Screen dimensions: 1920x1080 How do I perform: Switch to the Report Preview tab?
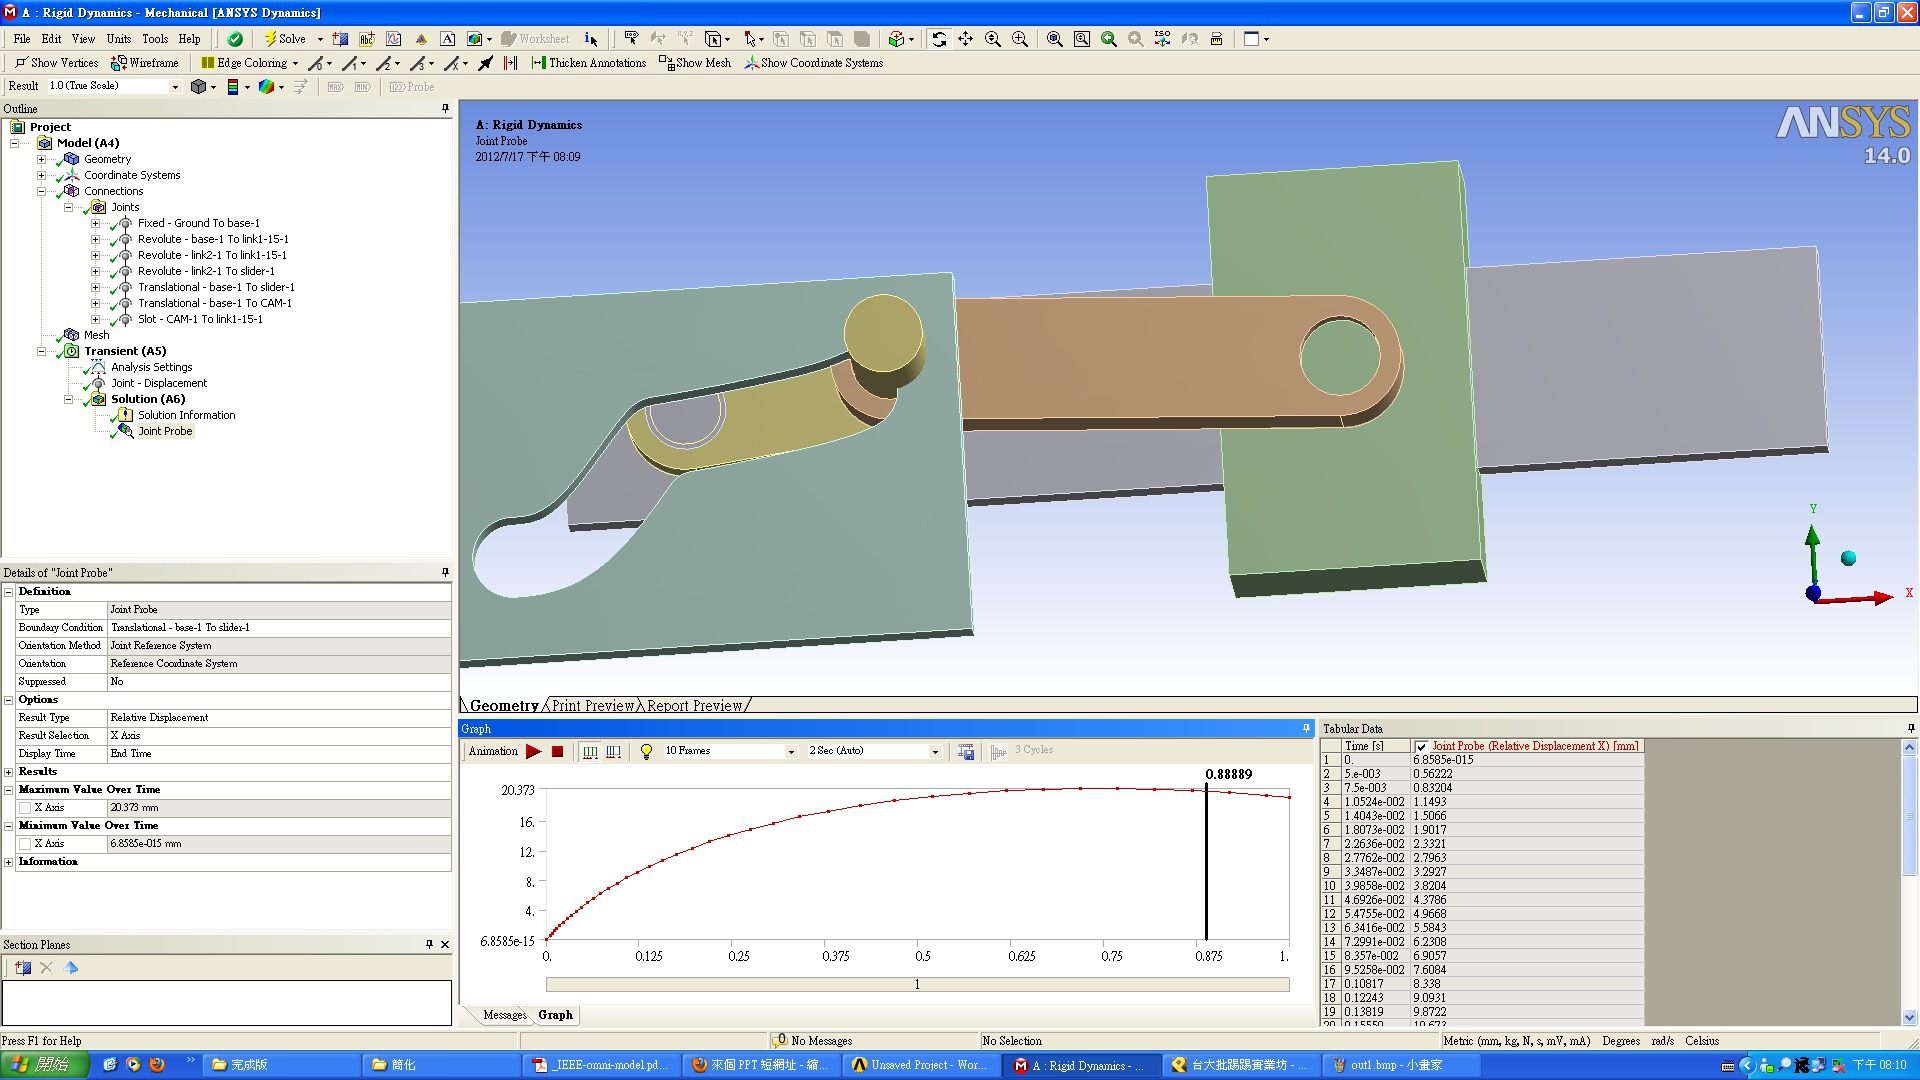(x=694, y=706)
